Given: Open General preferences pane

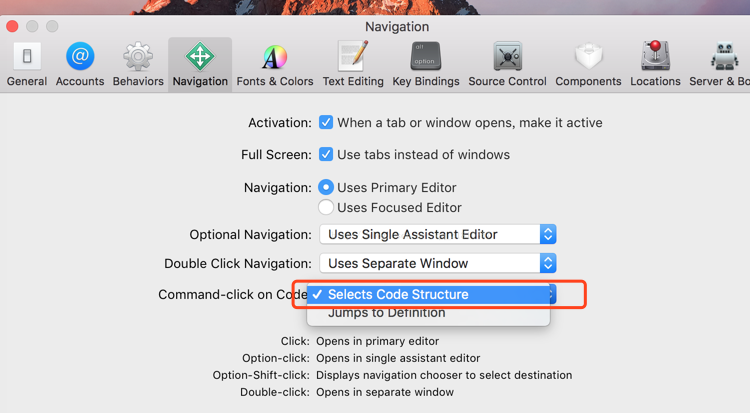Looking at the screenshot, I should coord(27,64).
